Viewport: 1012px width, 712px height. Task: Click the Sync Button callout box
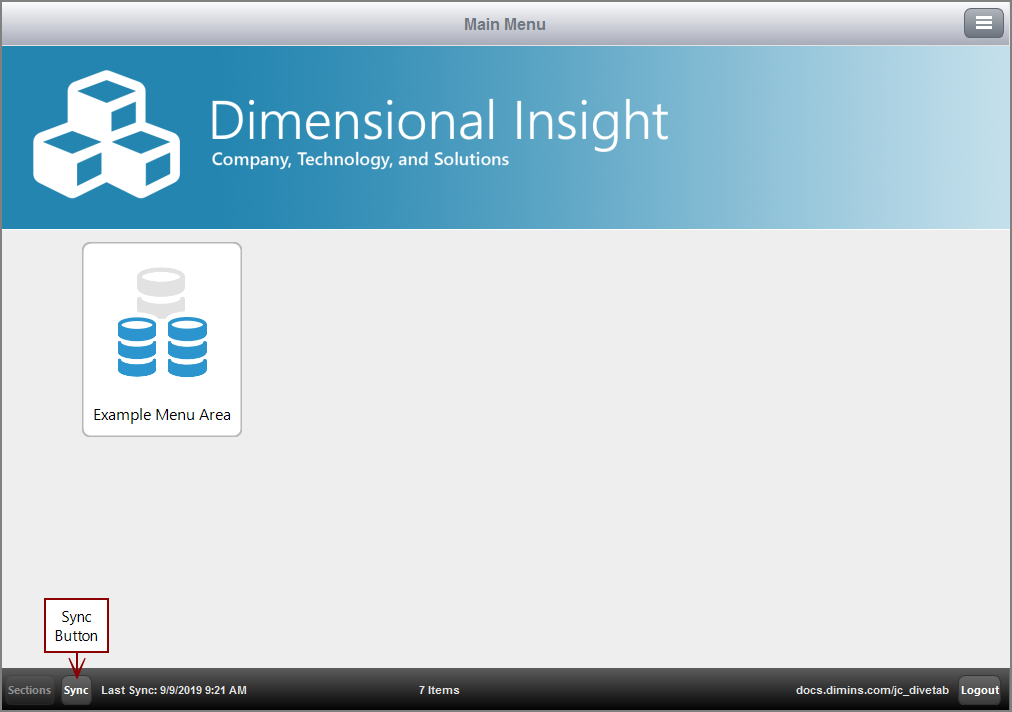76,626
